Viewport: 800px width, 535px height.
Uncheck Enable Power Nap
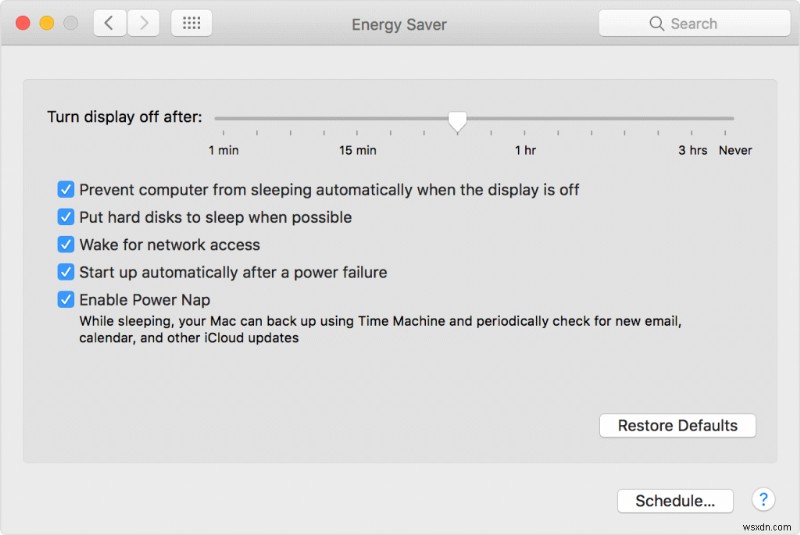pos(65,300)
